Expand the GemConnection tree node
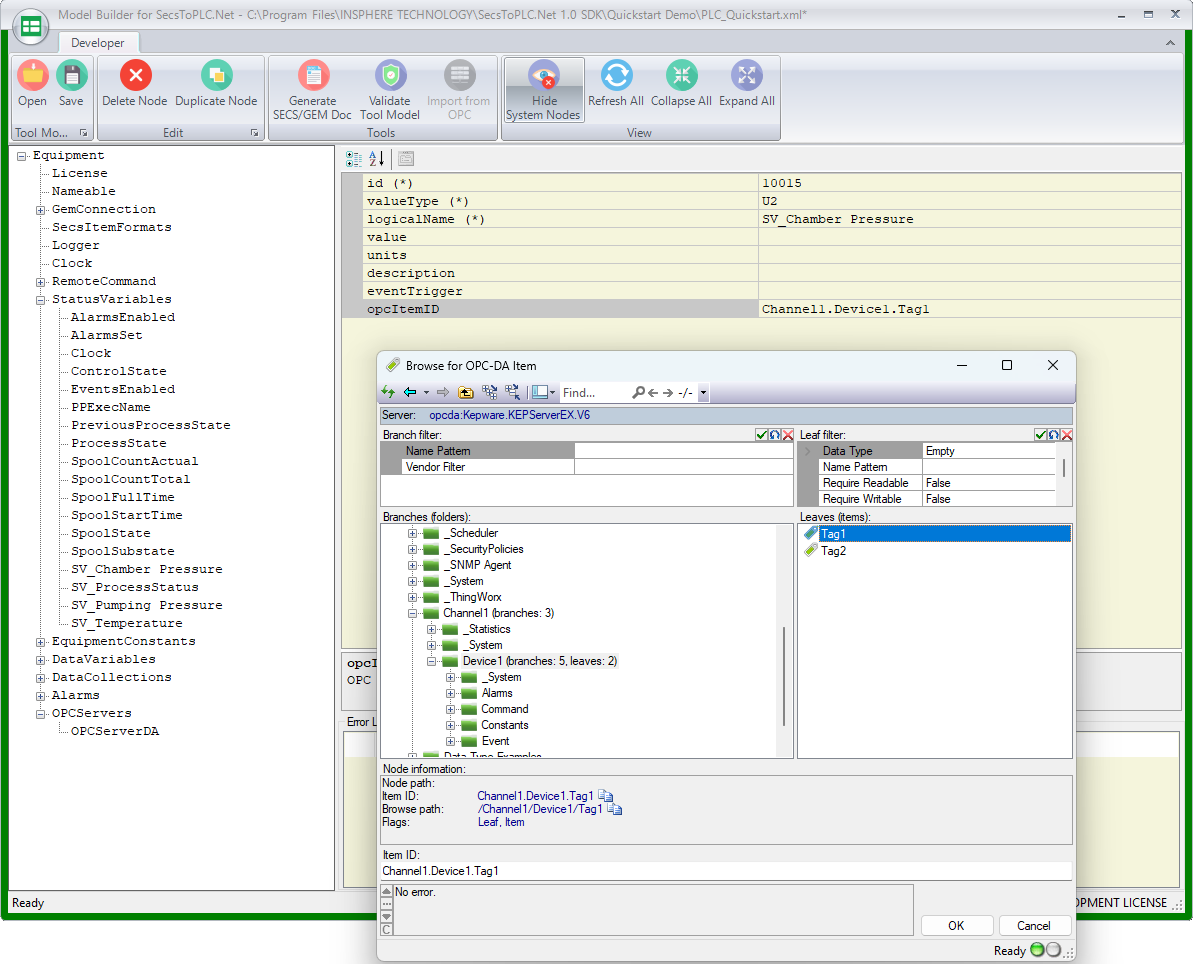The width and height of the screenshot is (1194, 964). click(x=41, y=210)
